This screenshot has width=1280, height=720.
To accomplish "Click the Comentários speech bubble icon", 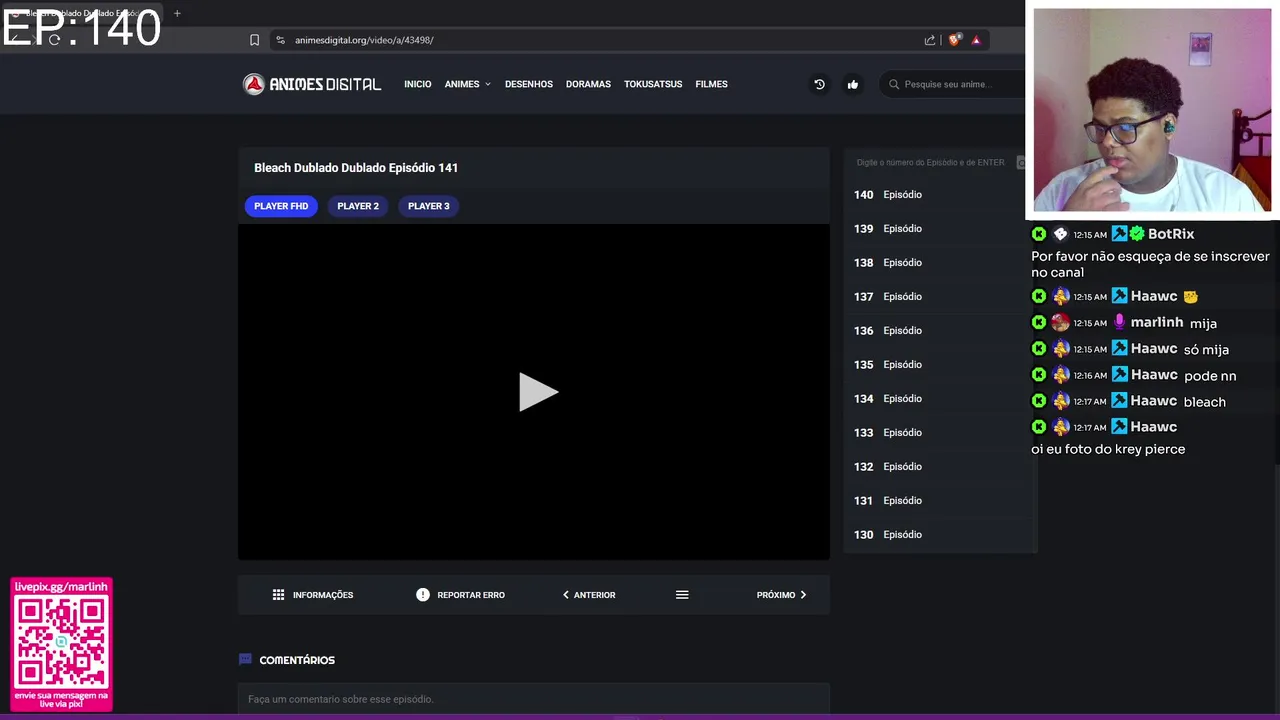I will pyautogui.click(x=245, y=659).
